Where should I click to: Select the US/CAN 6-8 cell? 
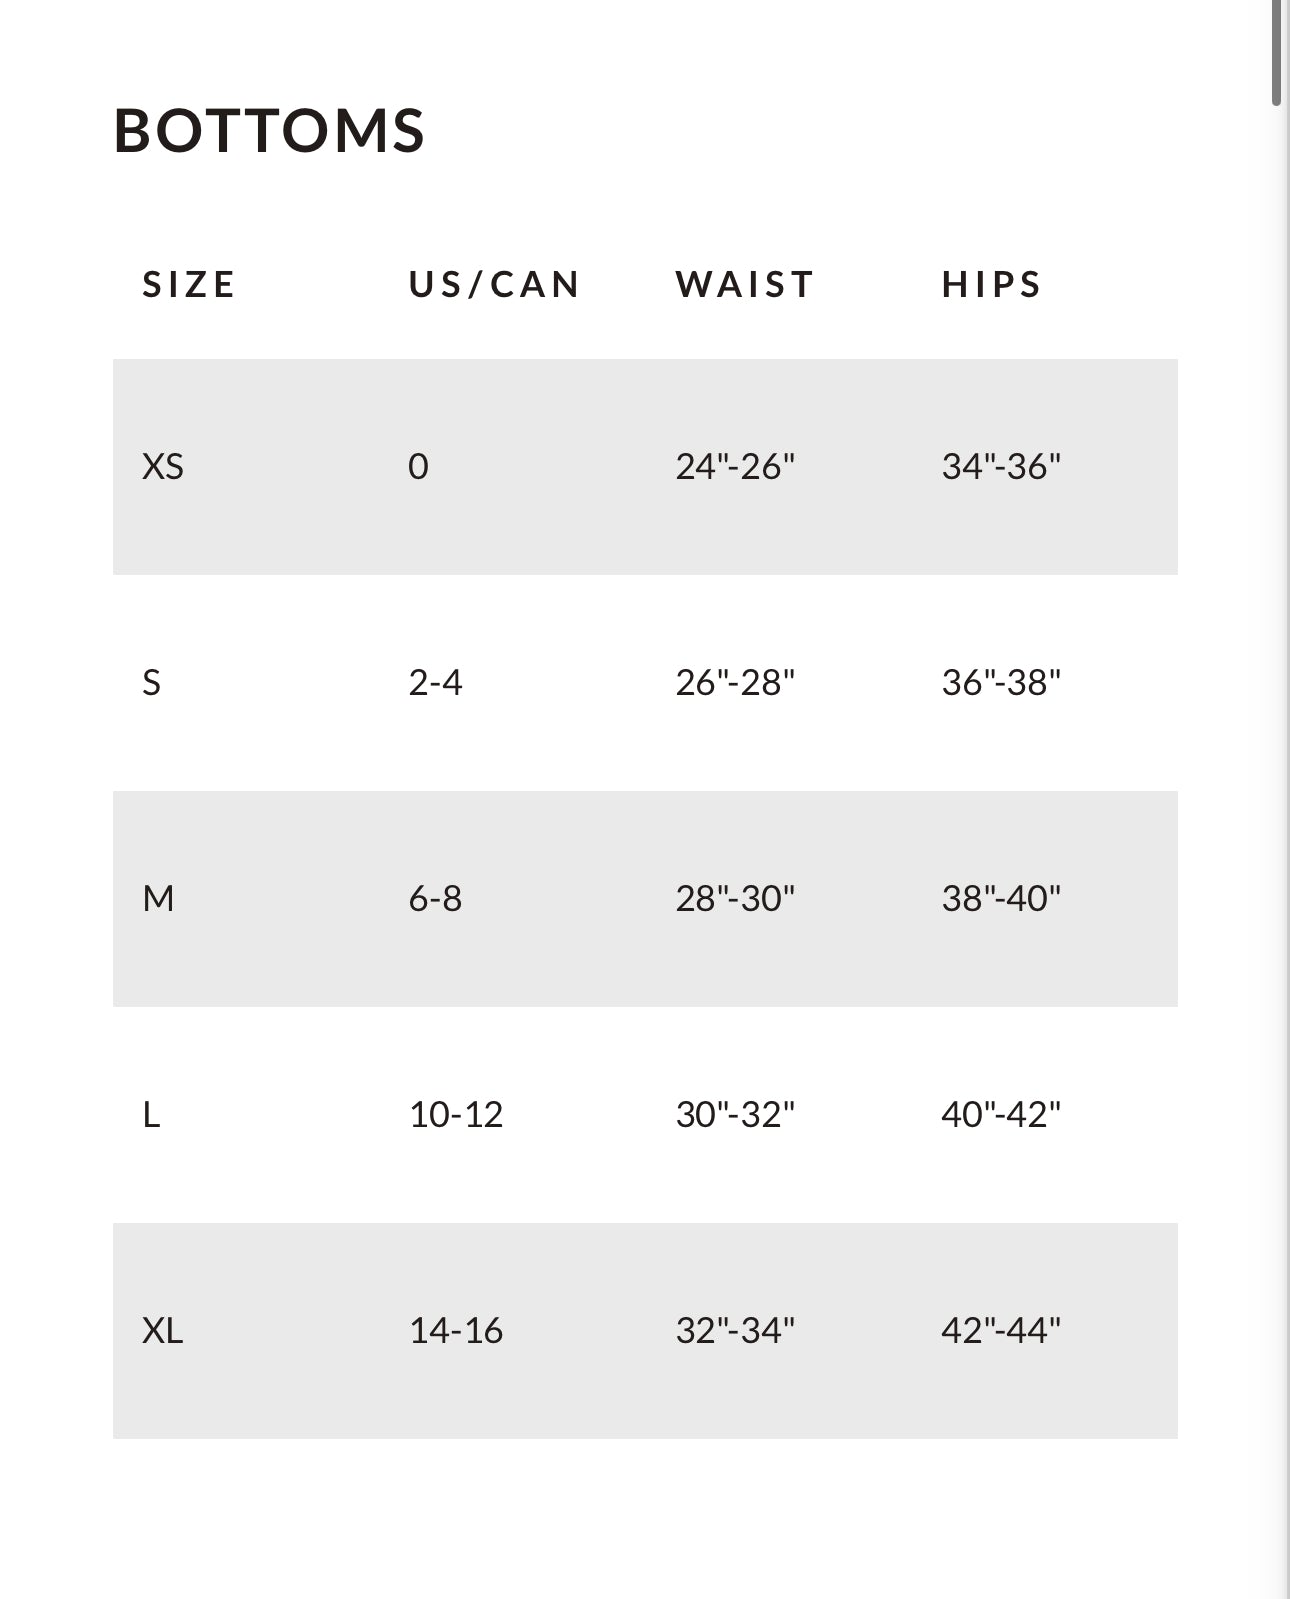pos(435,899)
